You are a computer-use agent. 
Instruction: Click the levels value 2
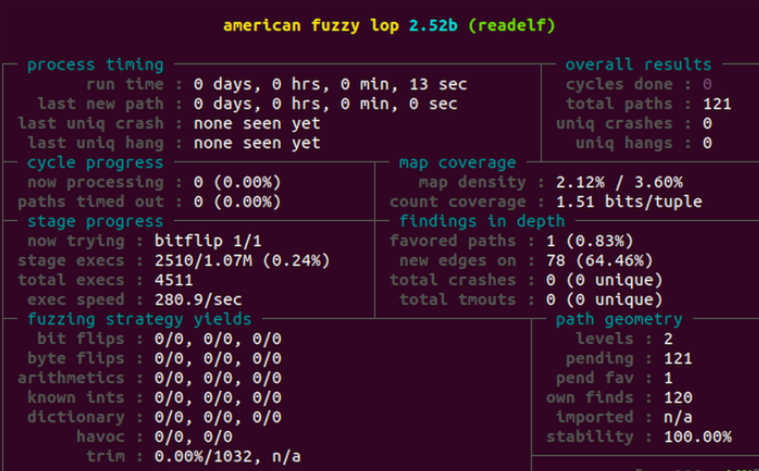coord(668,339)
